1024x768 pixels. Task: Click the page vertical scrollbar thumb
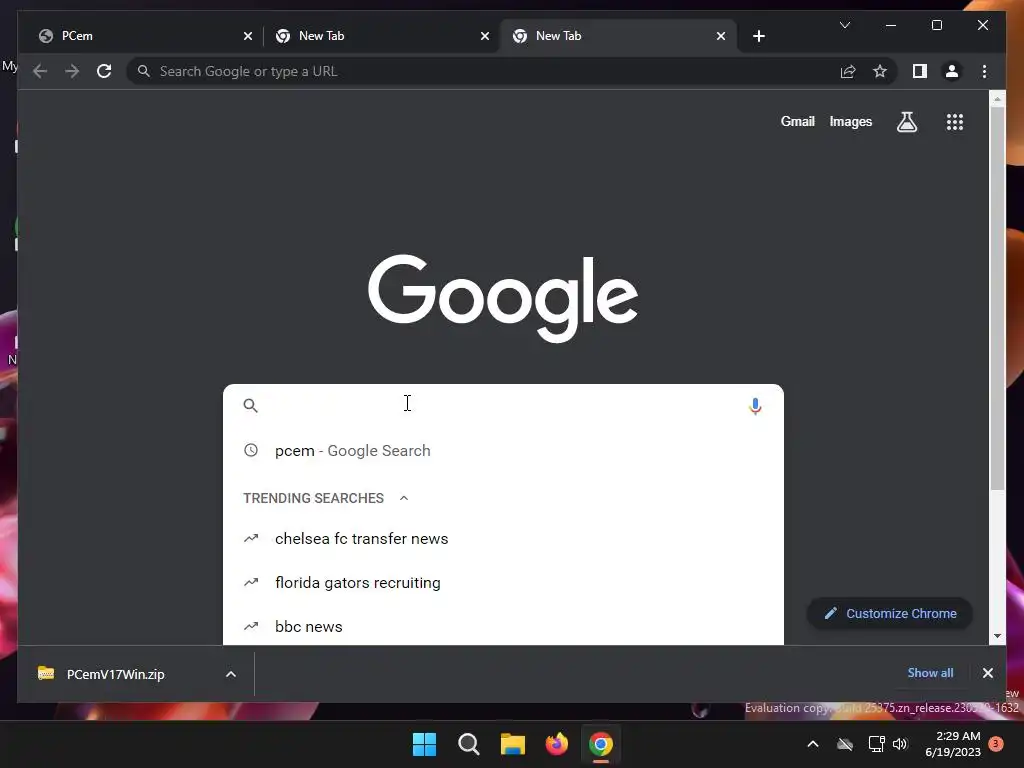[997, 297]
